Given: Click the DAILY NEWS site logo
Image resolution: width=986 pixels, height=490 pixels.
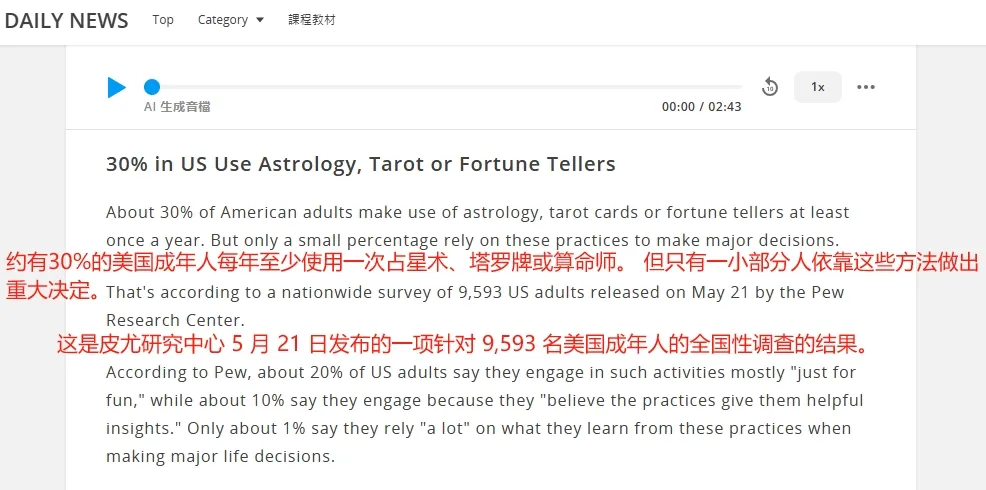Looking at the screenshot, I should [x=66, y=21].
